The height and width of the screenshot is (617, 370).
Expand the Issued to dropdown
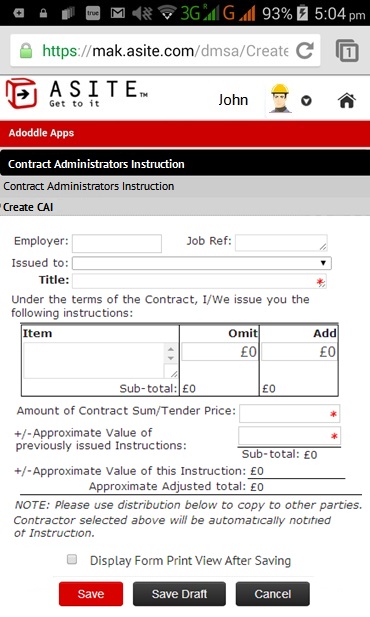point(202,263)
